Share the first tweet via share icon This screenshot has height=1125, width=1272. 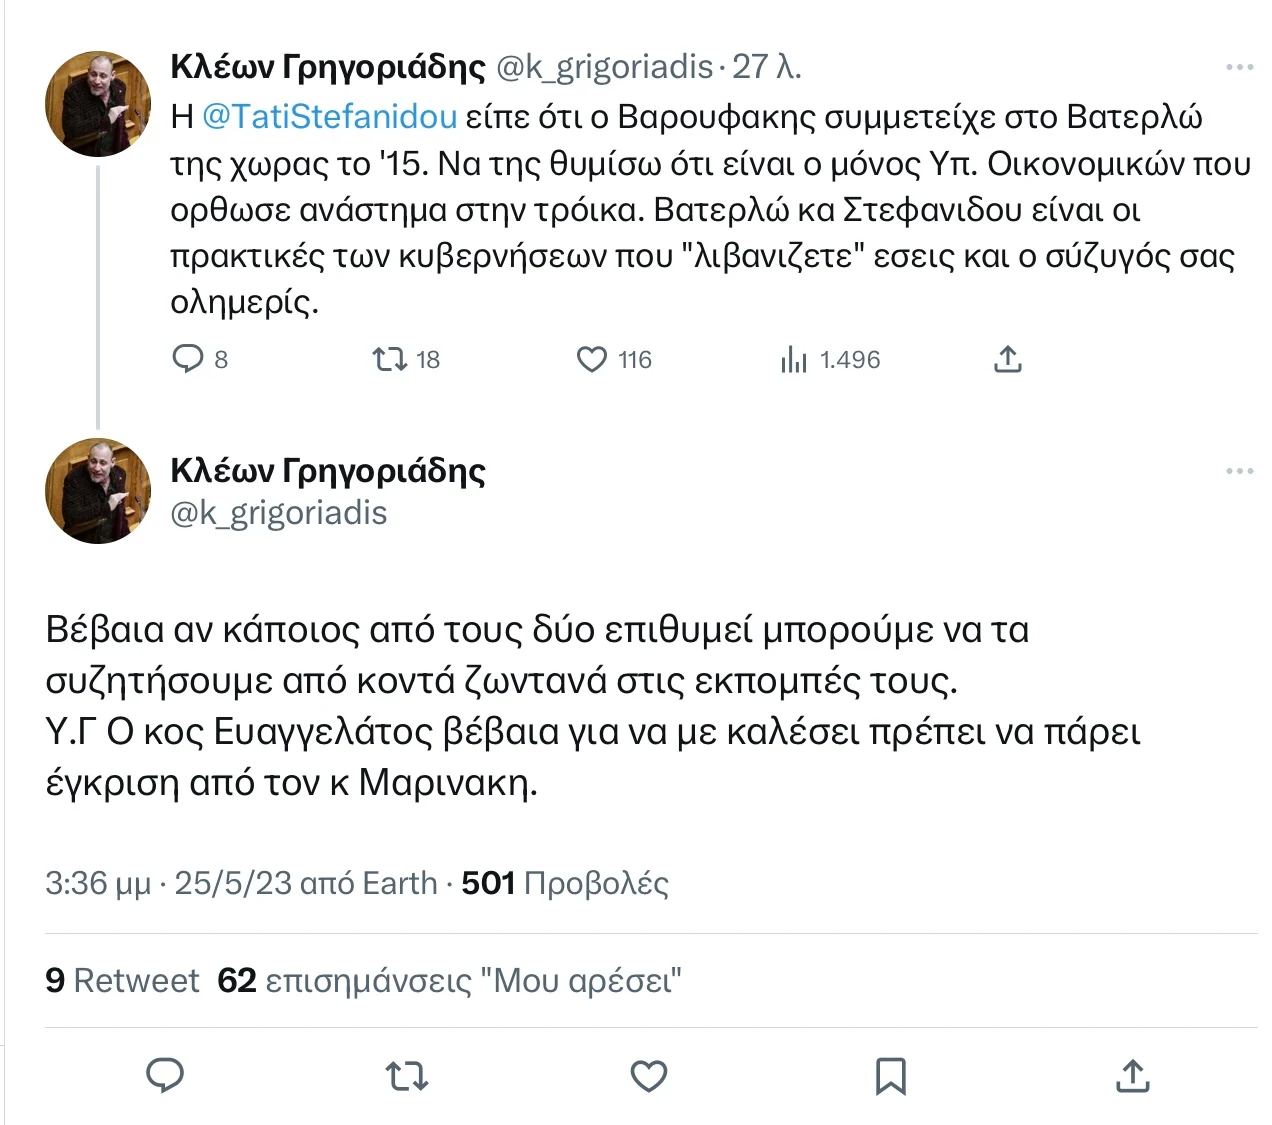(1008, 359)
